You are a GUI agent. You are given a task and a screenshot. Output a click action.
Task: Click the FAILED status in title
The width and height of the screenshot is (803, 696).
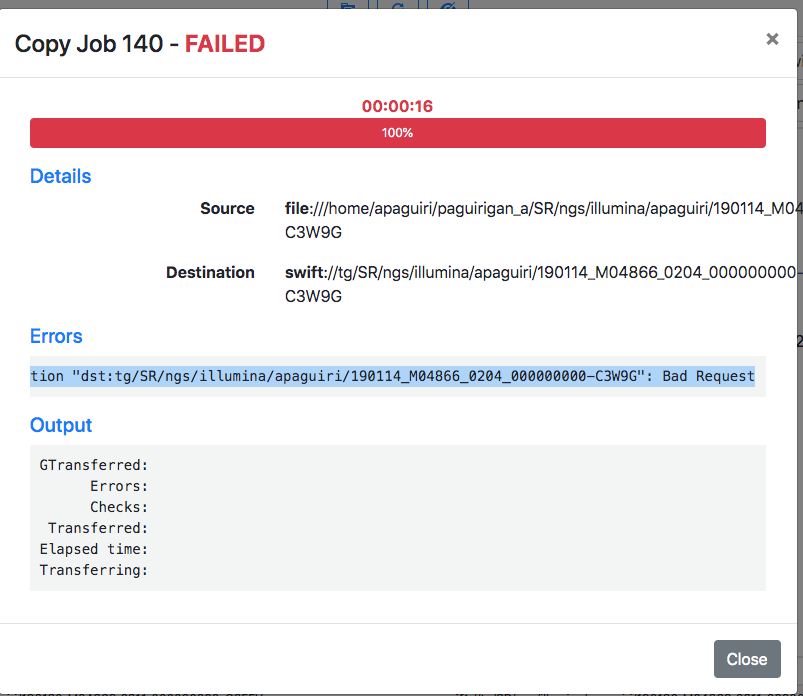225,44
